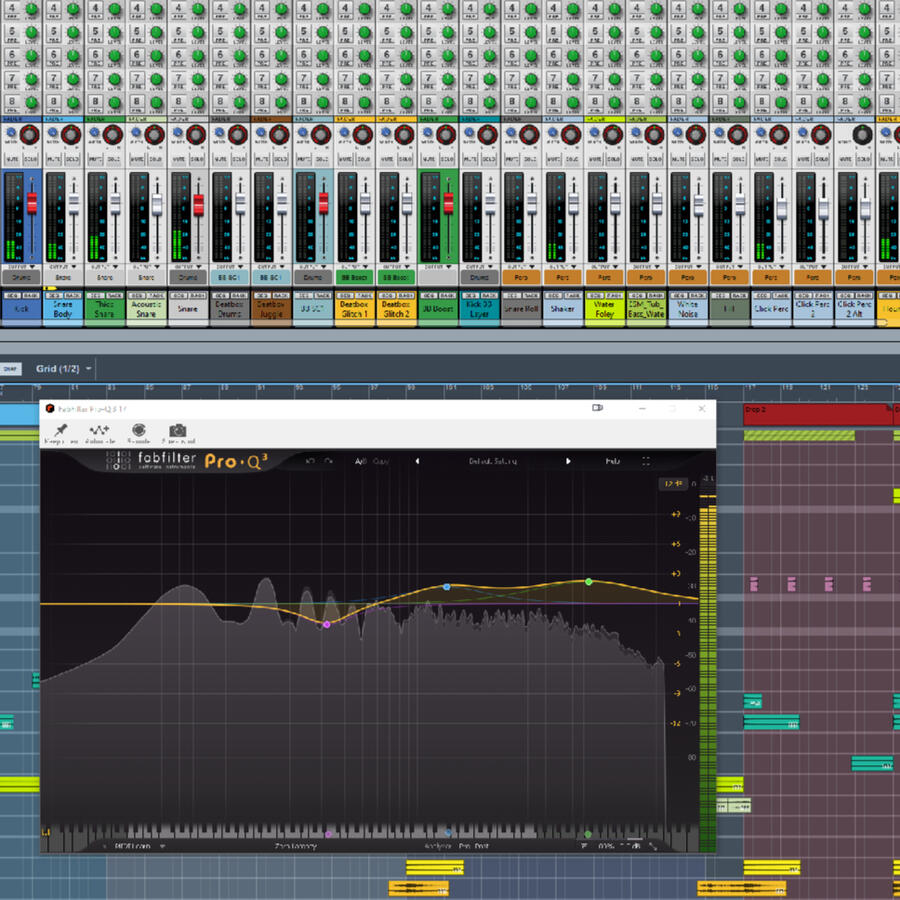The image size is (900, 900).
Task: Click the A/B compare button
Action: point(359,461)
